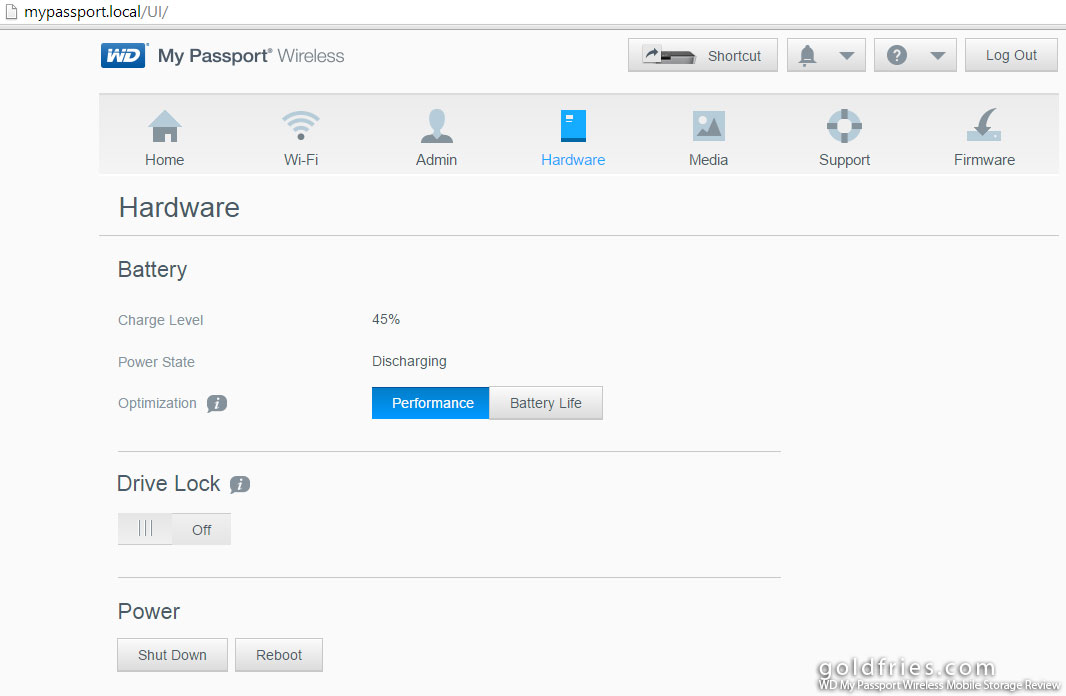Show Drive Lock info tooltip icon
The width and height of the screenshot is (1066, 696).
click(x=239, y=484)
